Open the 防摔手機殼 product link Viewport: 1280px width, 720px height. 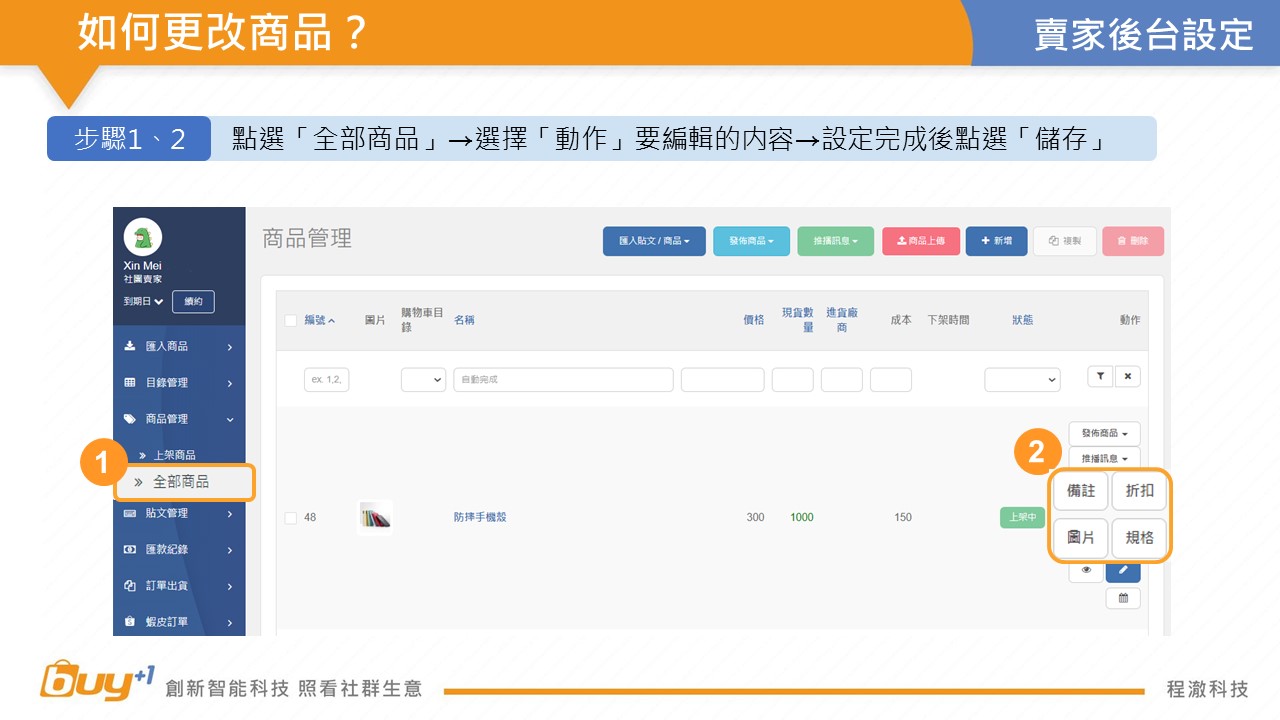pyautogui.click(x=480, y=518)
